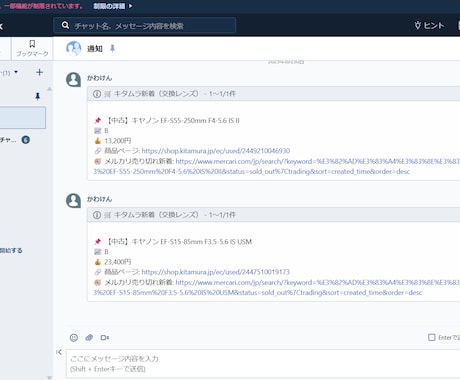Open mercari sold-out link for EF-S15-85mm
Image resolution: width=460 pixels, height=380 pixels.
277,287
